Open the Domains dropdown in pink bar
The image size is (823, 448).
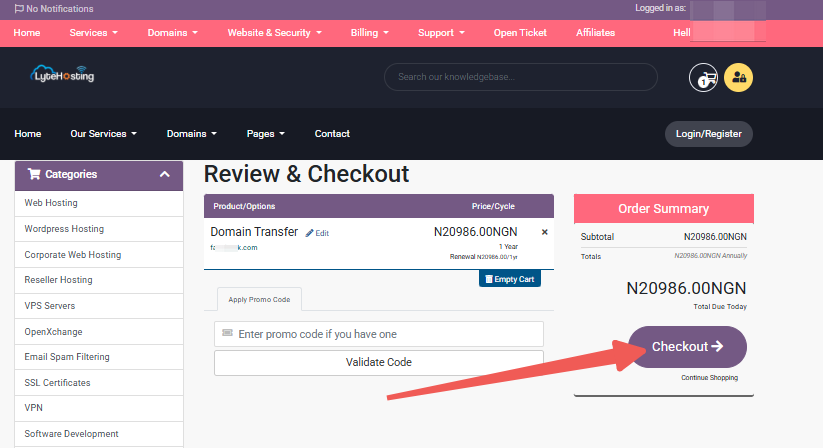[173, 33]
